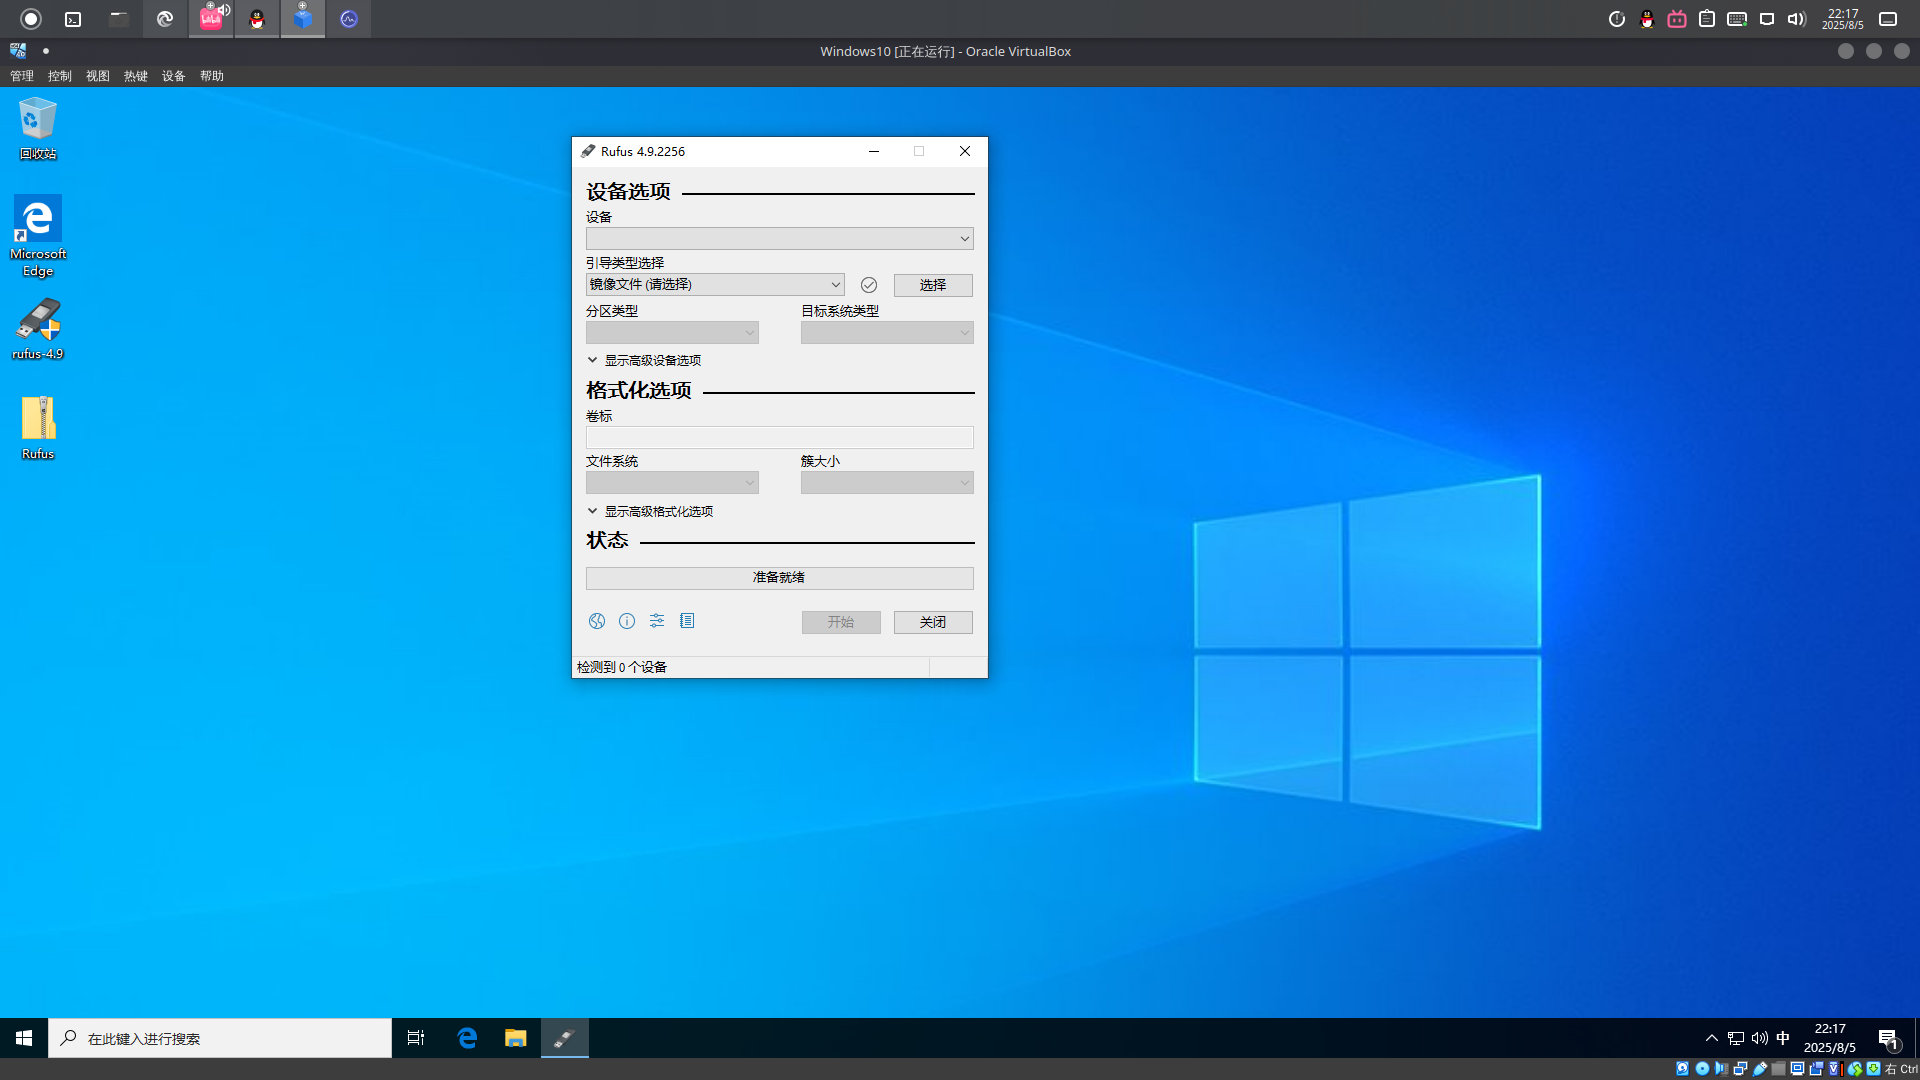Click host panel volume icon

pos(1797,19)
